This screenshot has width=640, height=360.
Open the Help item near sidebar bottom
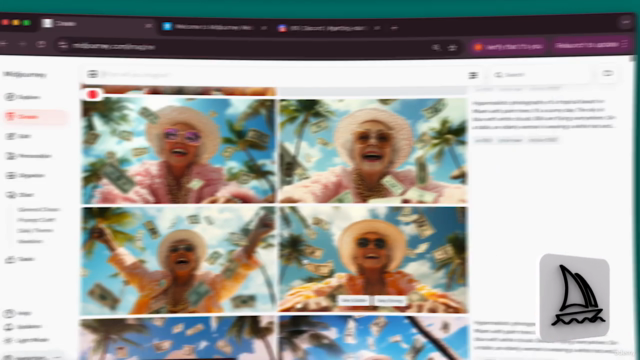(x=18, y=313)
